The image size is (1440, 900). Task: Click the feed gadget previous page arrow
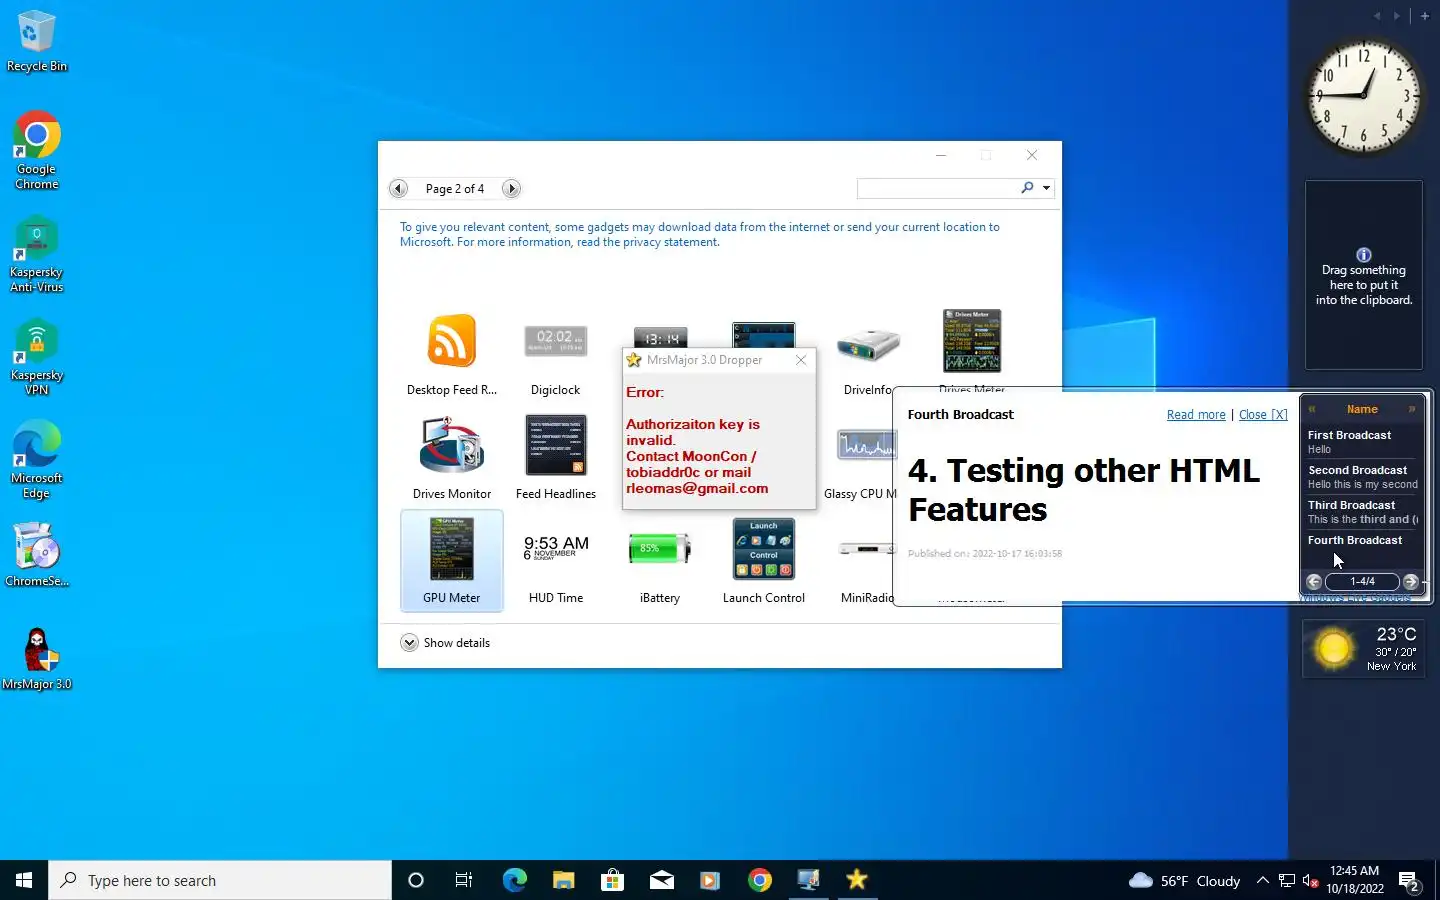(x=1314, y=581)
